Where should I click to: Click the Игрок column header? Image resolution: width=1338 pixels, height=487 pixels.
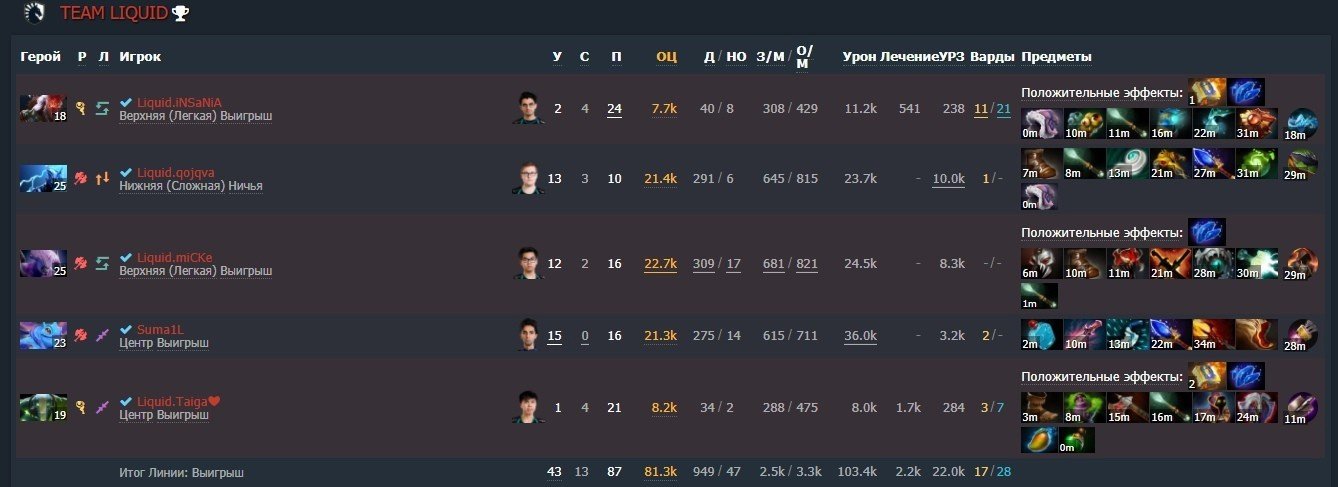140,57
